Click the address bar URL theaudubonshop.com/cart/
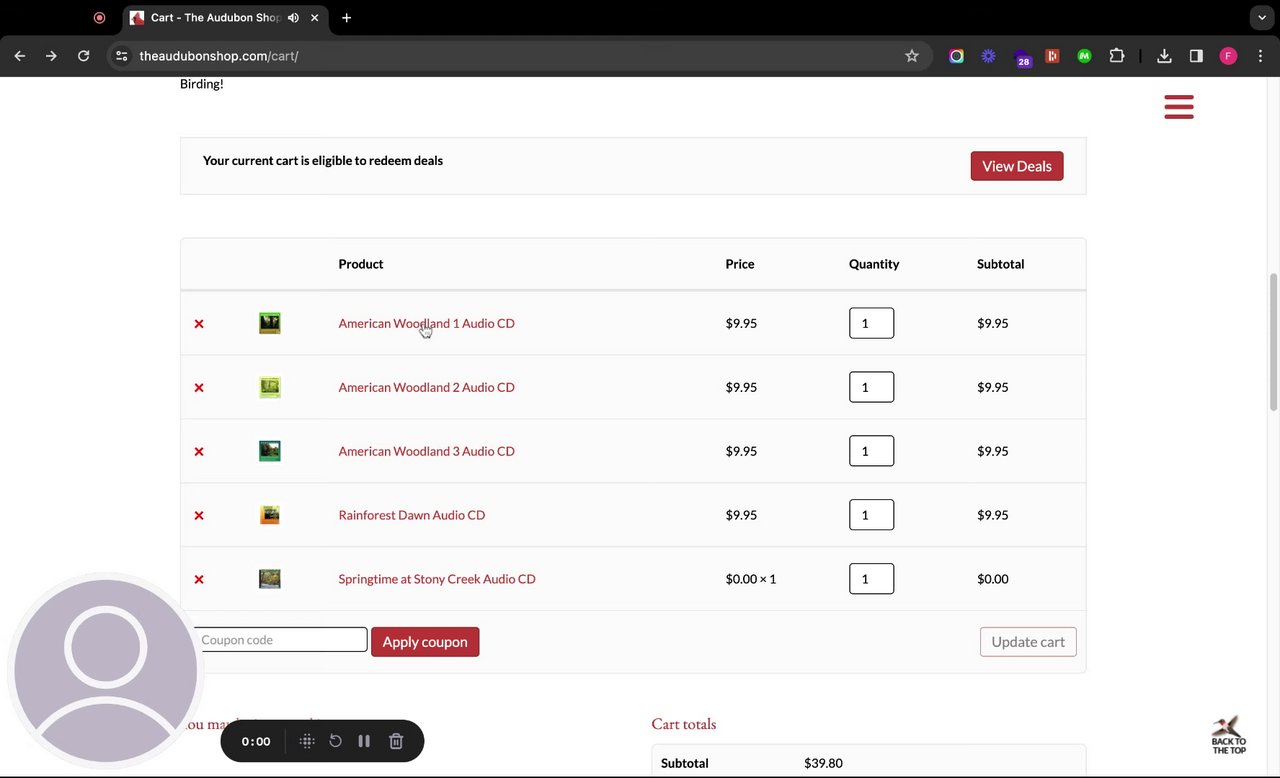Viewport: 1280px width, 778px height. point(219,56)
